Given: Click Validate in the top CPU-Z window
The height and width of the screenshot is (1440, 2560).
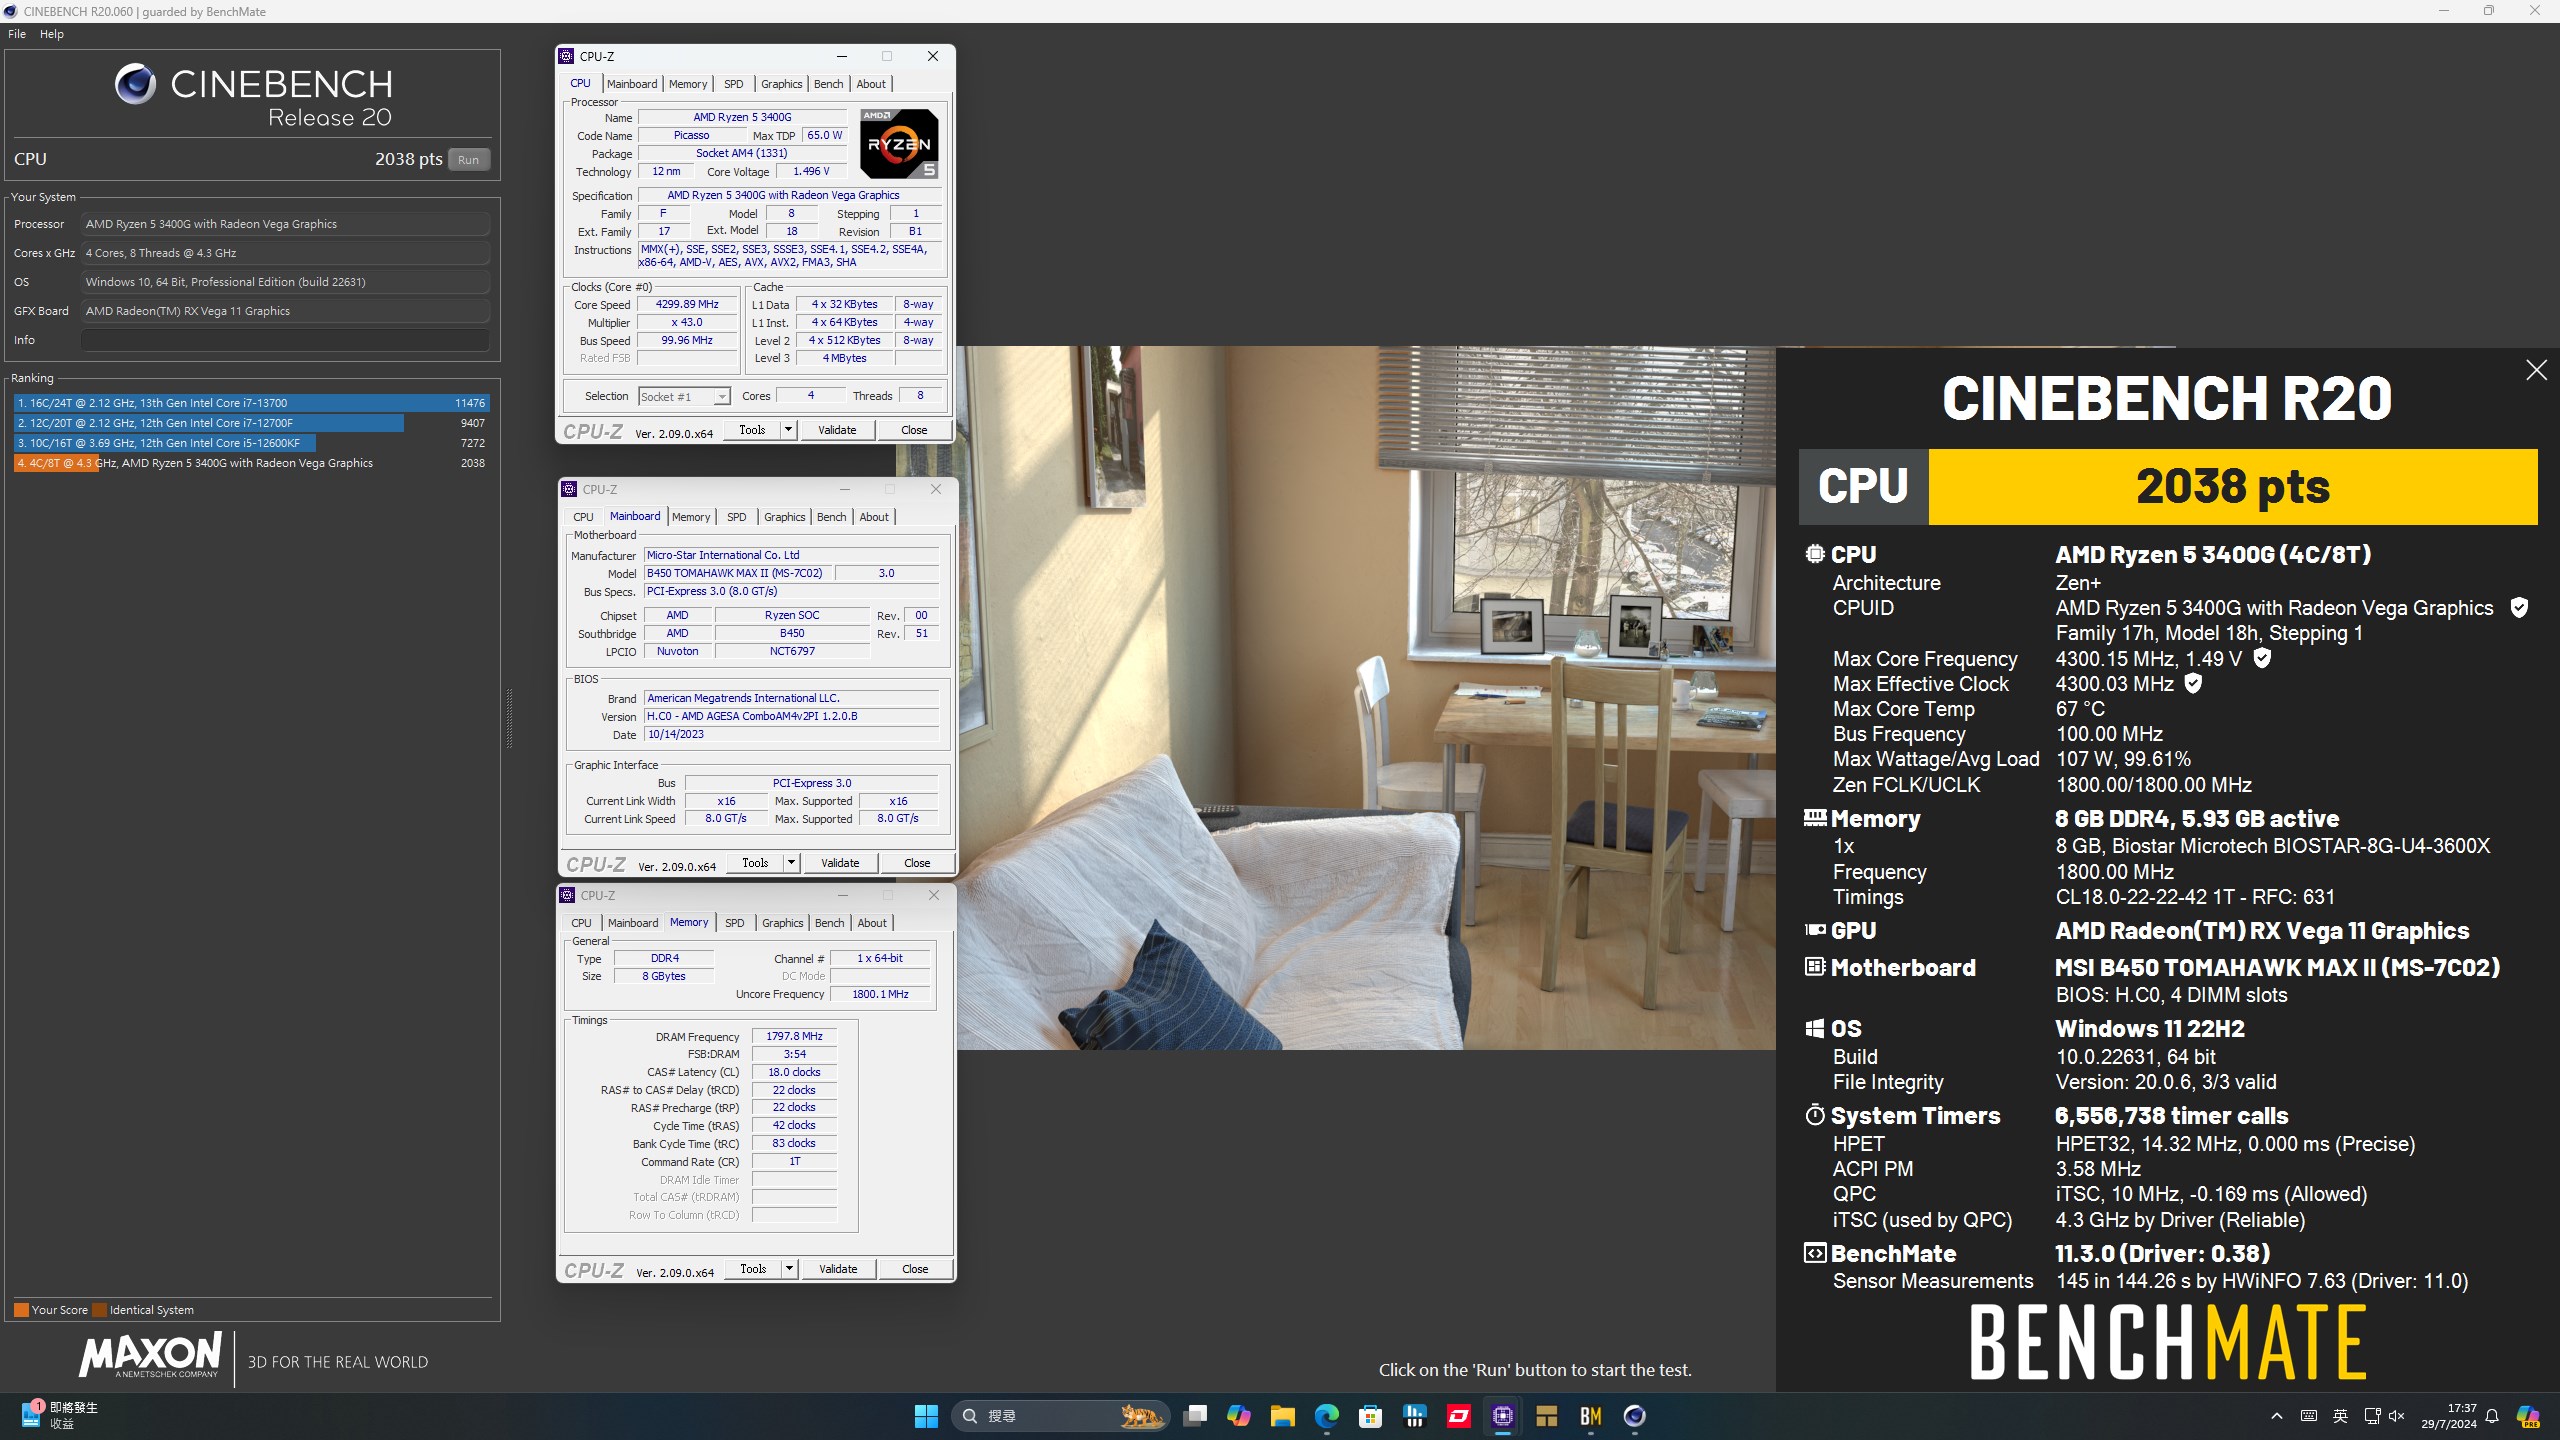Looking at the screenshot, I should pos(837,430).
